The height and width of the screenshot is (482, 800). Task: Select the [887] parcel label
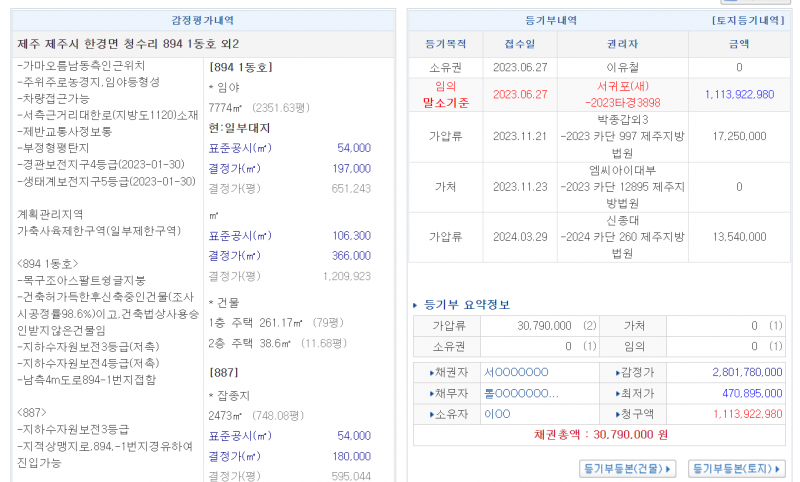222,370
